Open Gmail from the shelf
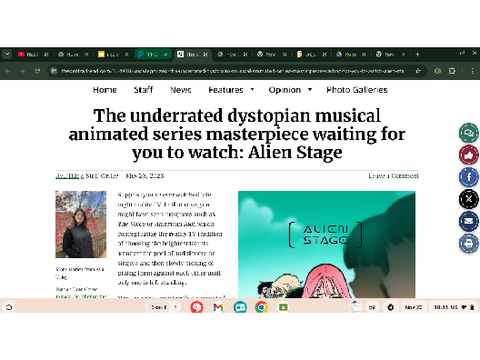 [218, 307]
